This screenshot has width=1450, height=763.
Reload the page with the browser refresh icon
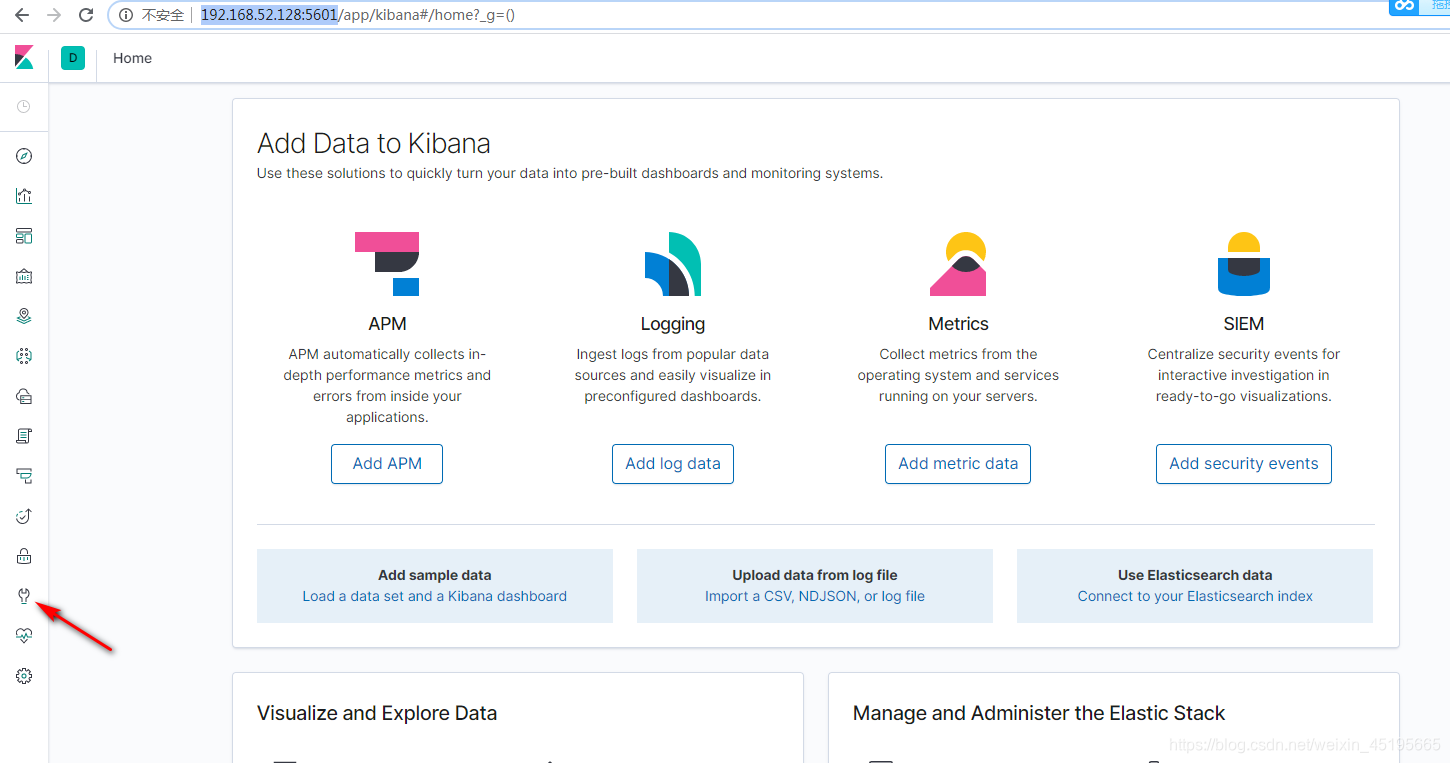pyautogui.click(x=86, y=15)
